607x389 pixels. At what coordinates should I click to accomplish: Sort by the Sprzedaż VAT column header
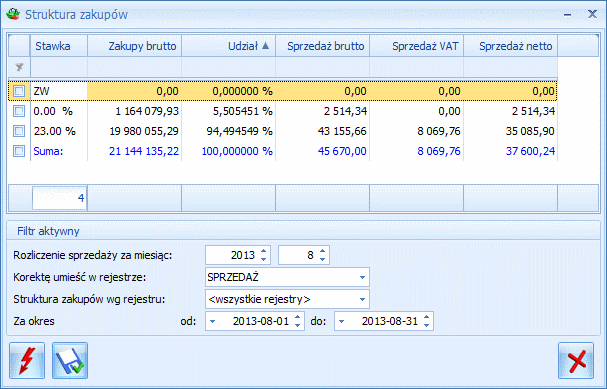point(417,46)
